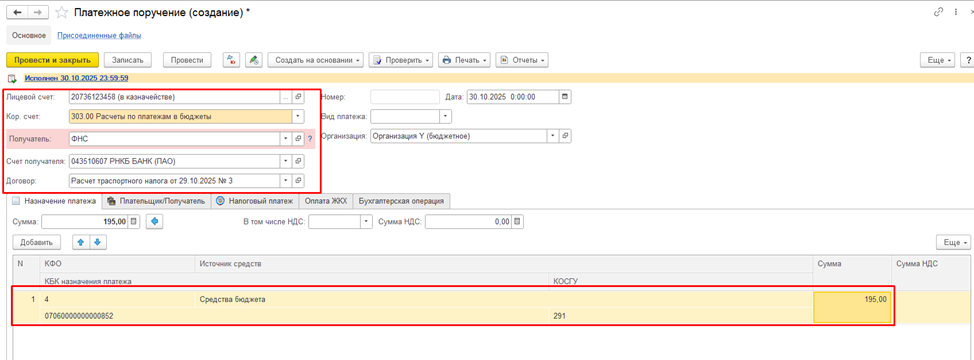Image resolution: width=974 pixels, height=360 pixels.
Task: Expand the В том числе НДС dropdown
Action: (366, 221)
